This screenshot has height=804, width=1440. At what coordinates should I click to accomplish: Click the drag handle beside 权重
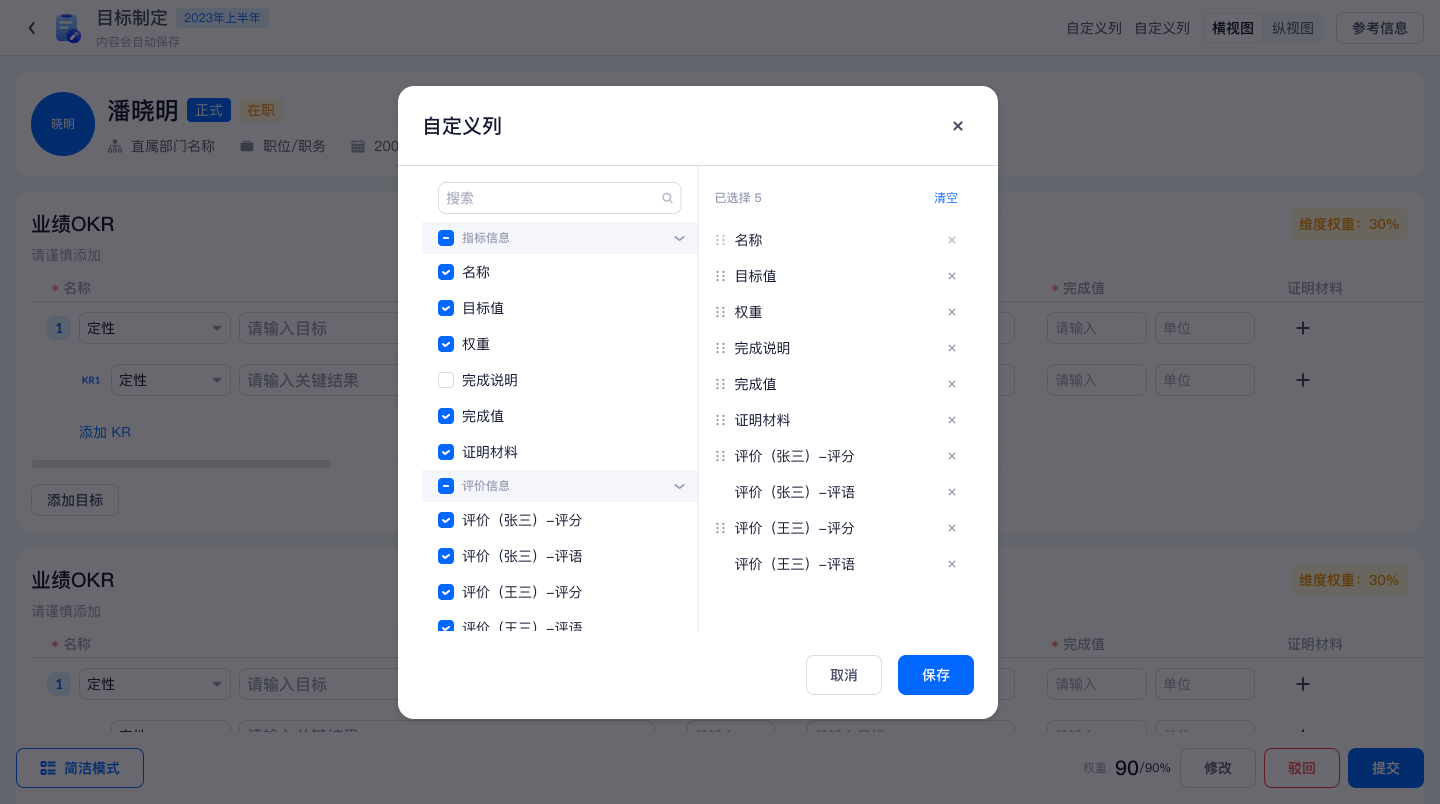720,312
